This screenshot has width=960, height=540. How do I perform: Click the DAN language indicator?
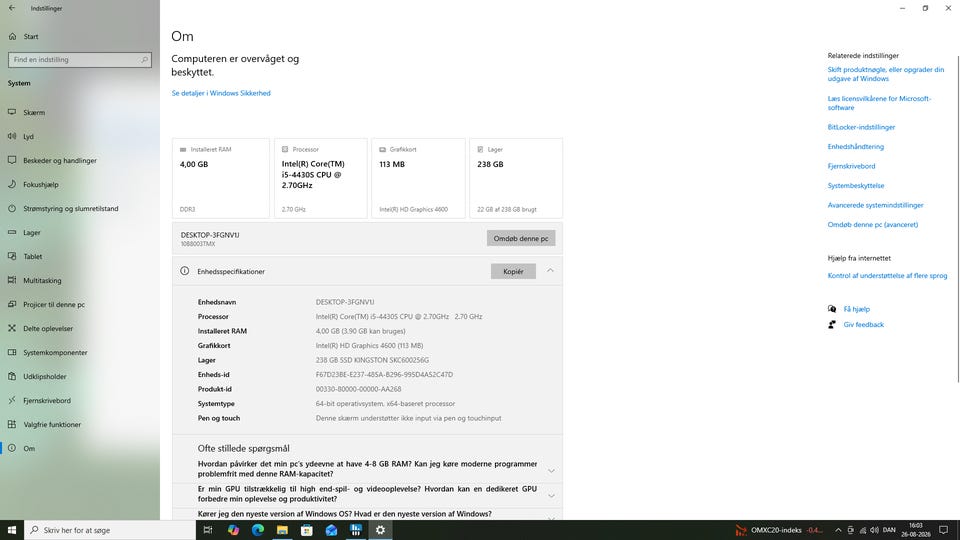tap(890, 530)
